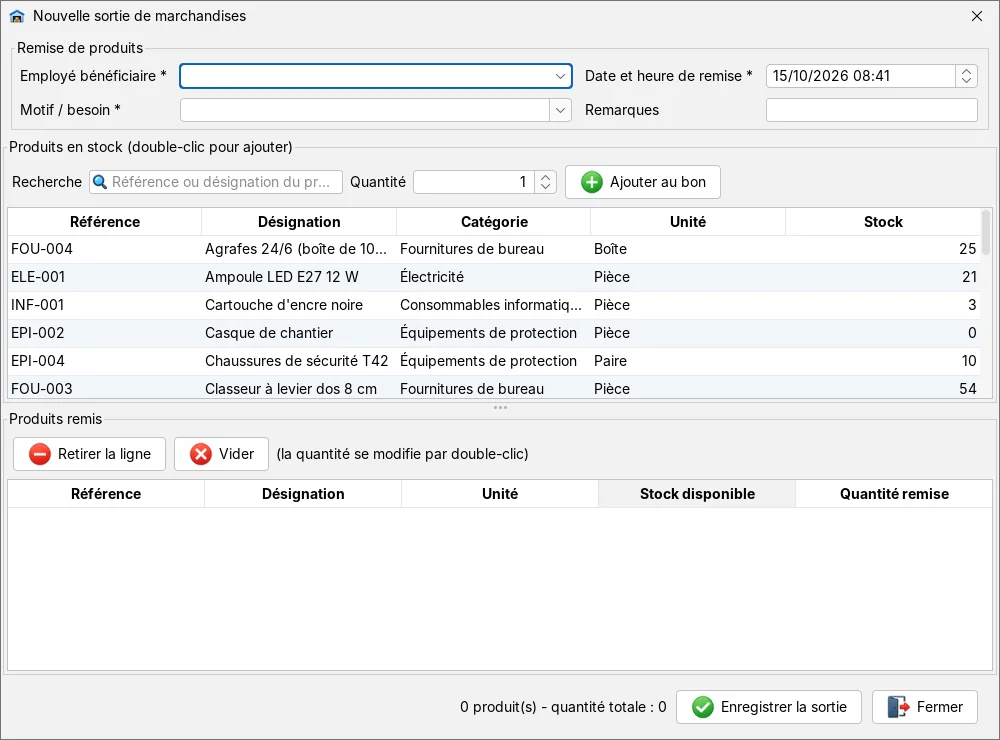Viewport: 1000px width, 740px height.
Task: Click the Consommables informatiq... category cell
Action: pos(494,305)
